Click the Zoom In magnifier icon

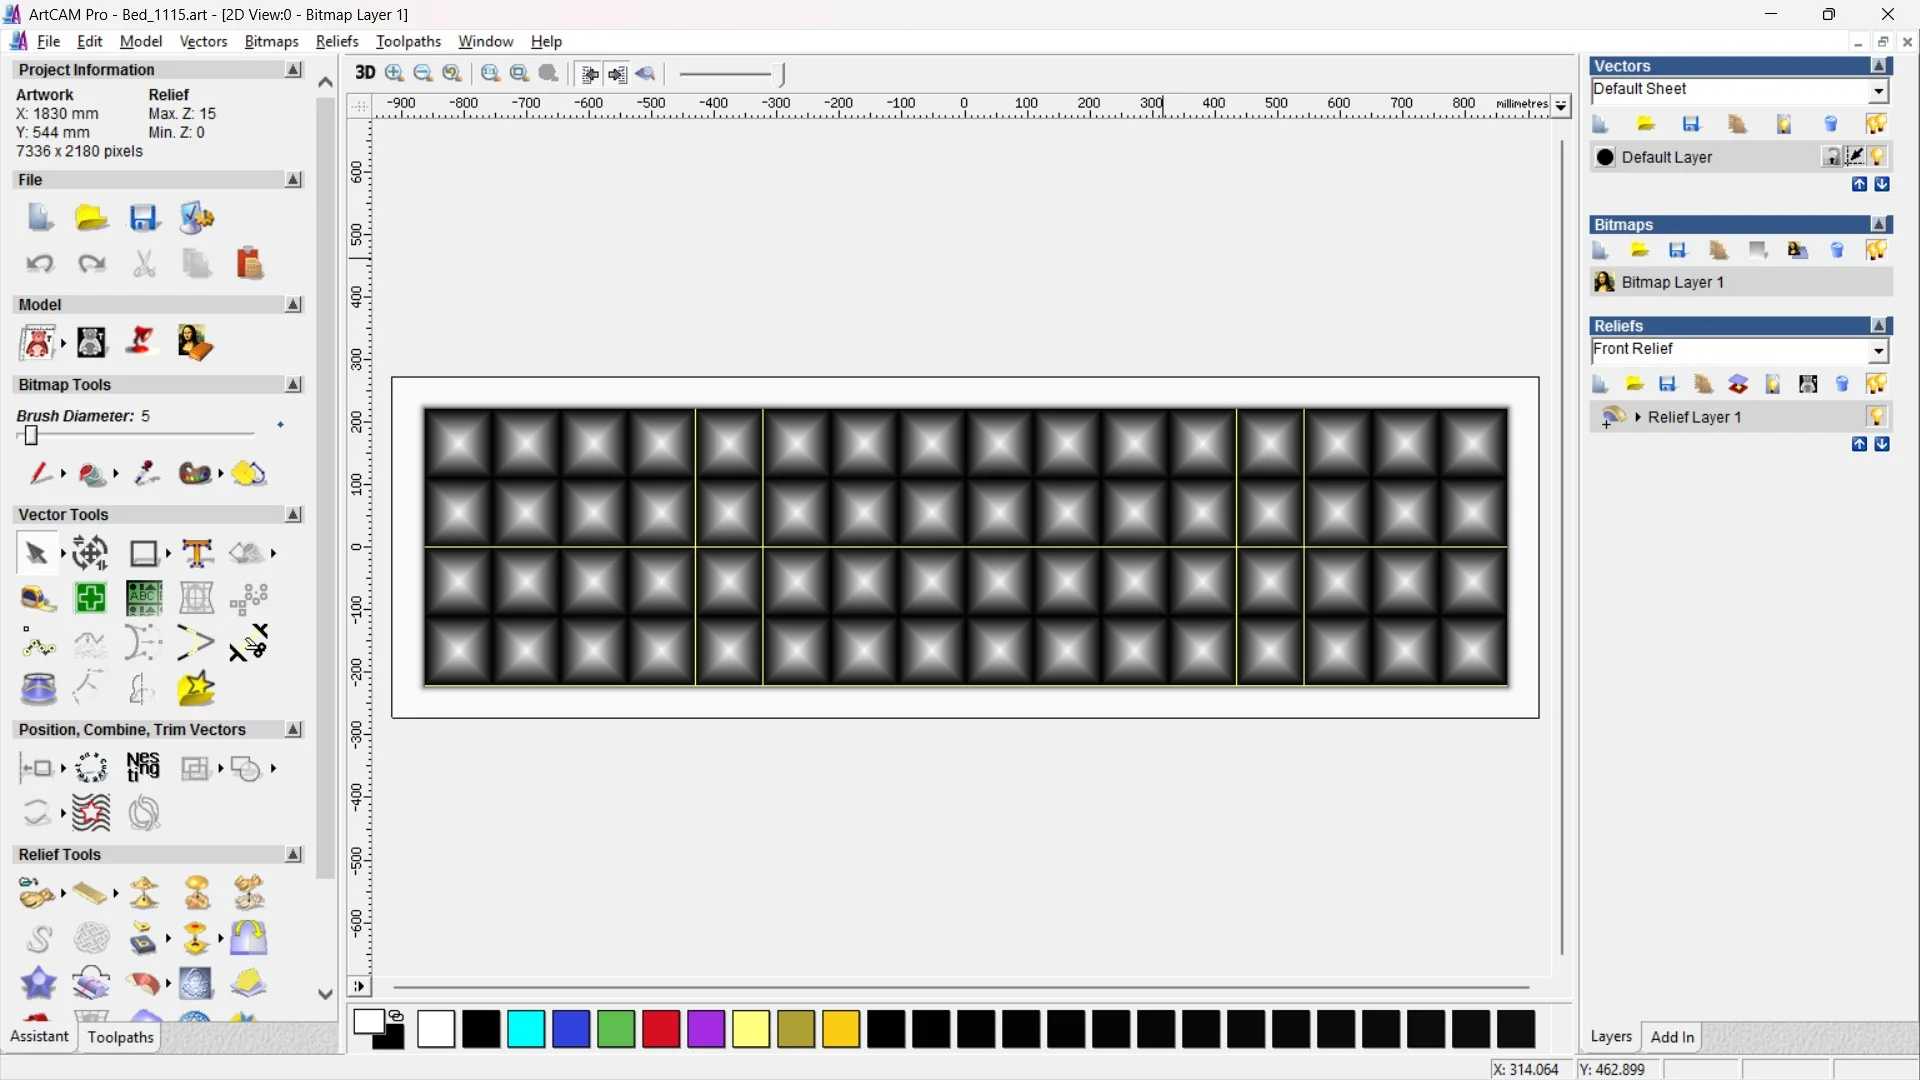(395, 73)
